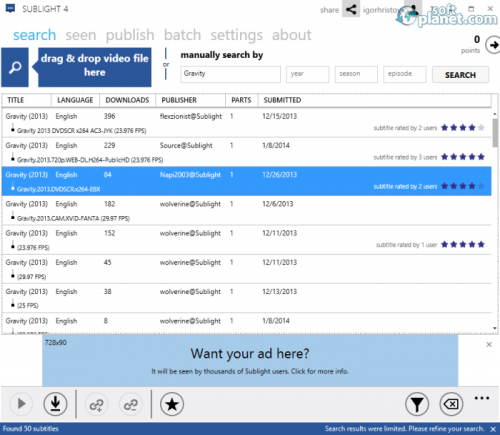Screen dimensions: 500x435
Task: Sort by the DOWNLOADS column header
Action: (x=127, y=100)
